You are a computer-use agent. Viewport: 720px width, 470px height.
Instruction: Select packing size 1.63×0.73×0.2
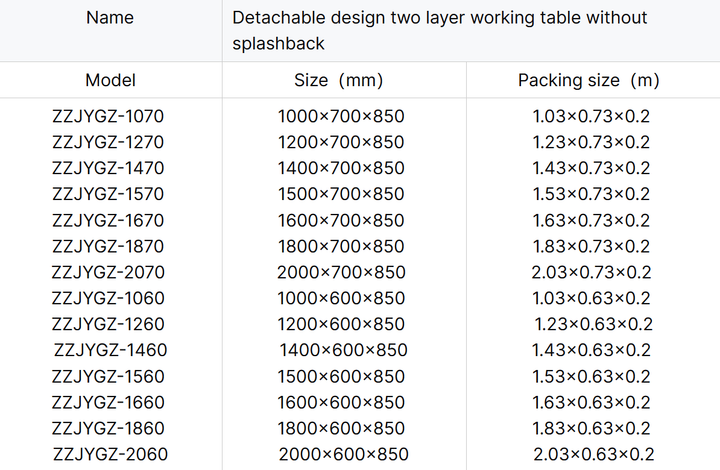pos(591,220)
